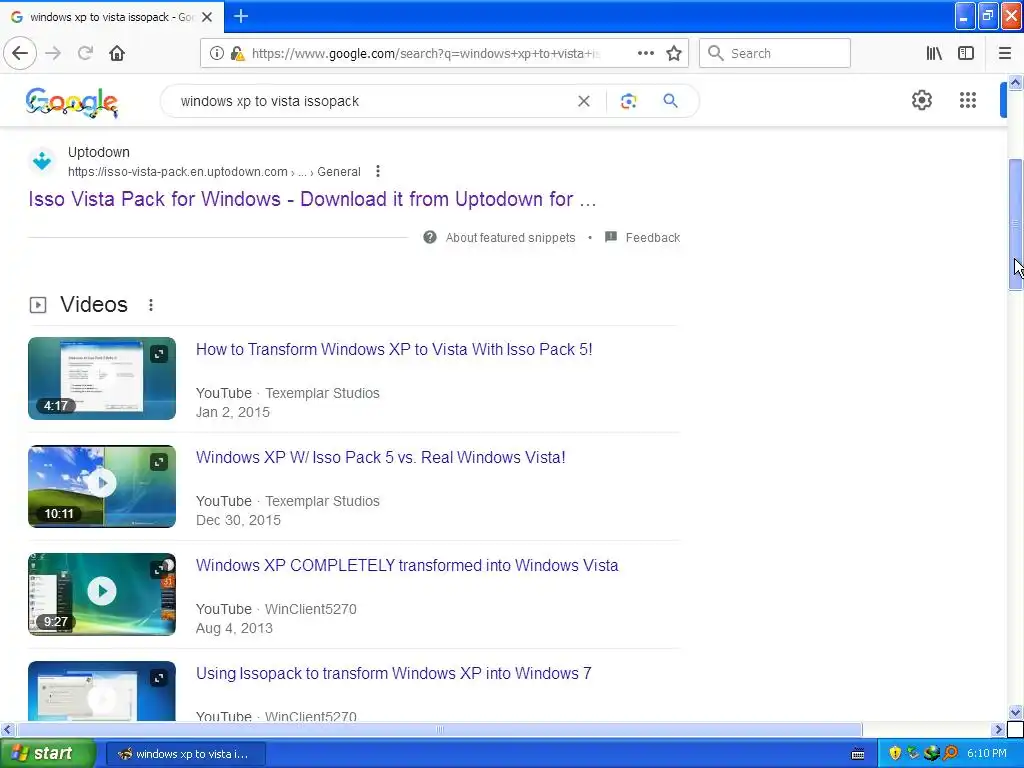Click the Google logo
The height and width of the screenshot is (768, 1024).
coord(72,103)
